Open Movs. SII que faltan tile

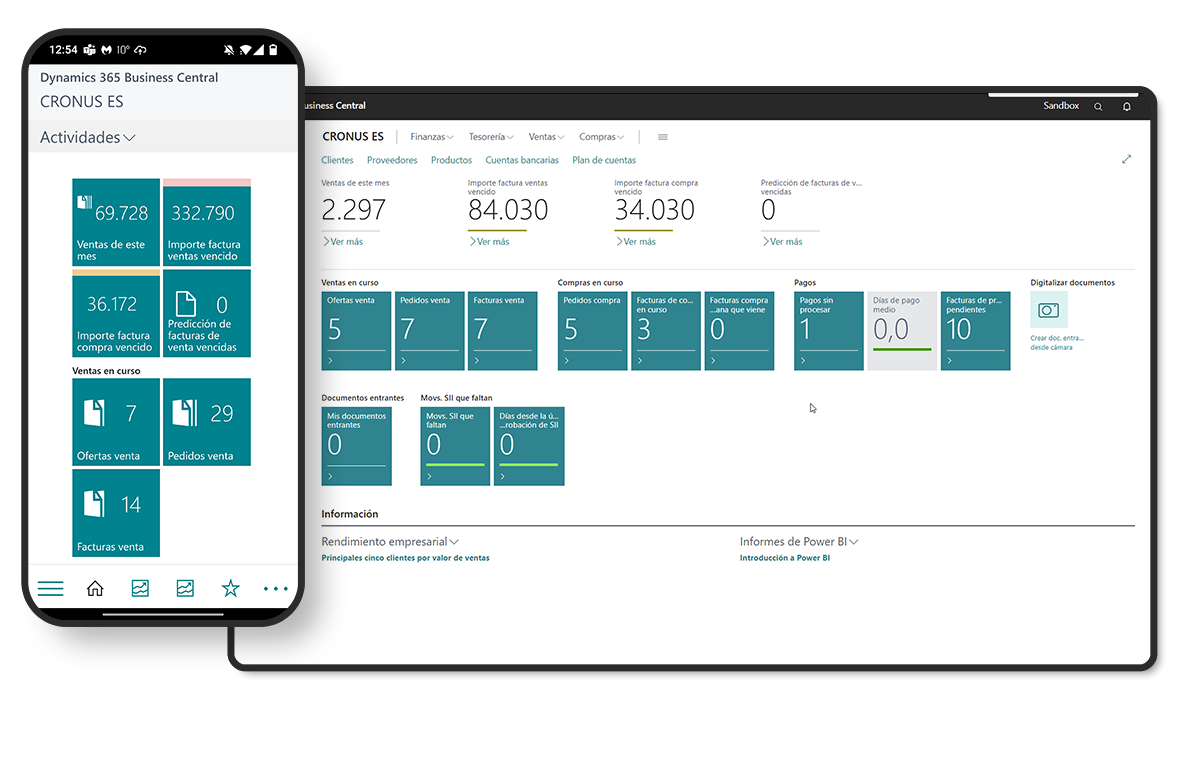coord(456,446)
